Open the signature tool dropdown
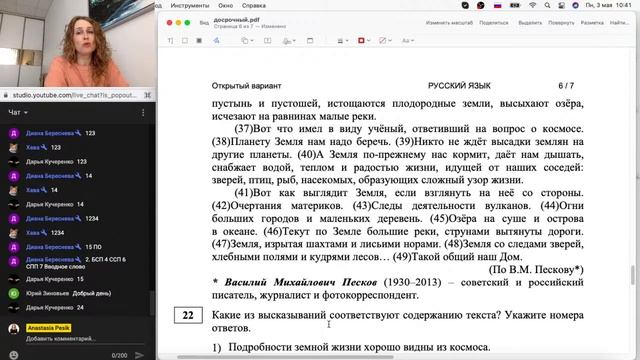 point(289,40)
